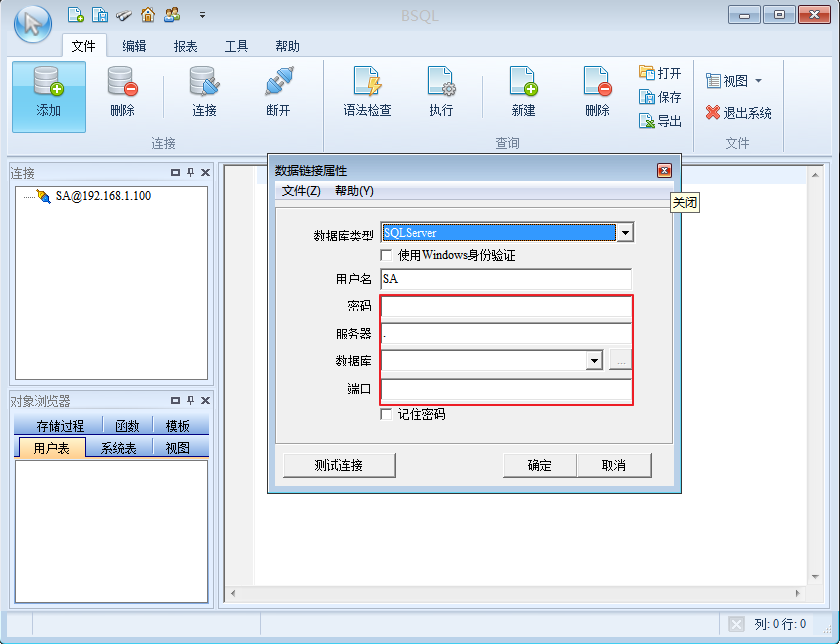Close the 连接 panel
Screen dimensions: 840x644
[x=205, y=173]
